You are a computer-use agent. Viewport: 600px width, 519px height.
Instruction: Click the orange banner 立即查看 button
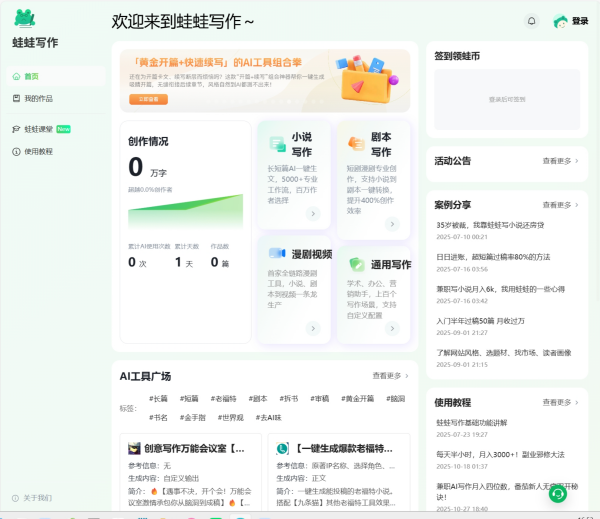(x=147, y=99)
